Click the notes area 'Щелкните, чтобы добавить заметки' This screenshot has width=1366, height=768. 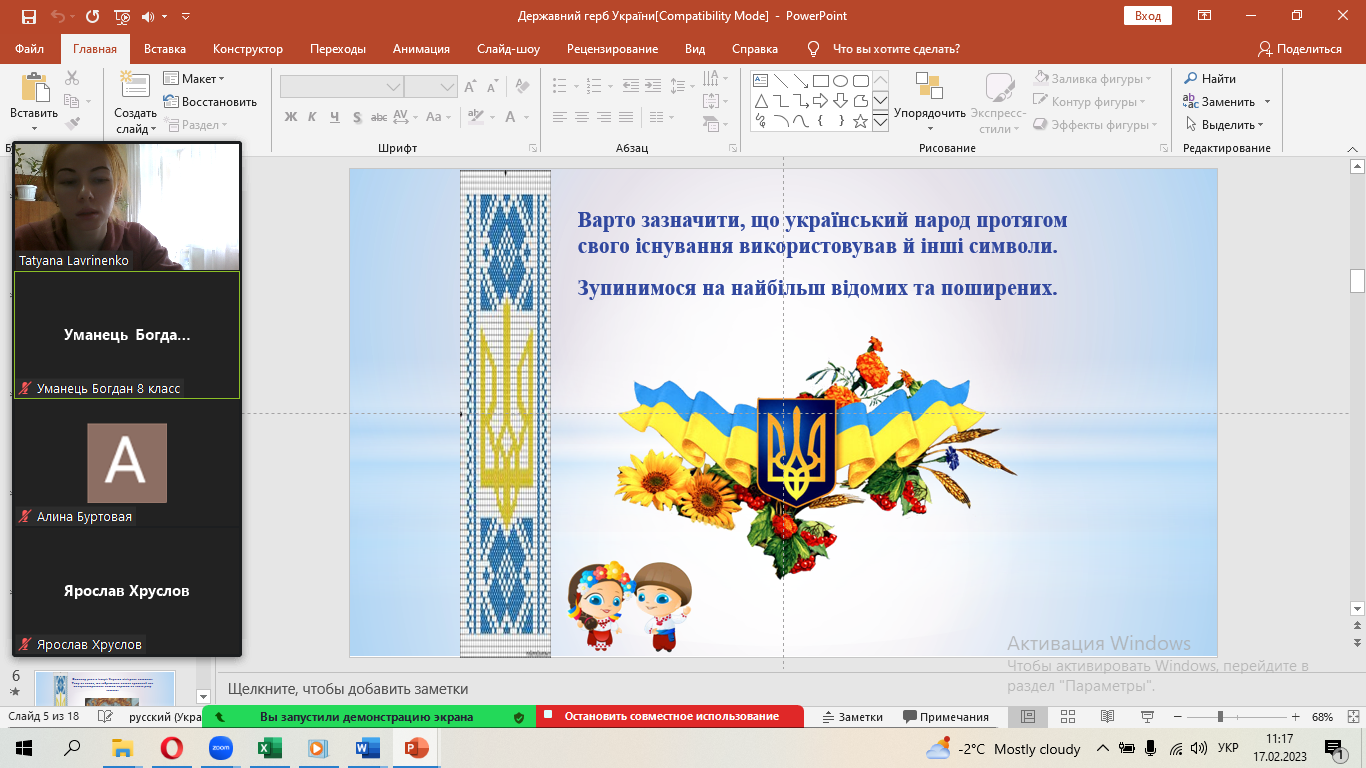(x=348, y=689)
